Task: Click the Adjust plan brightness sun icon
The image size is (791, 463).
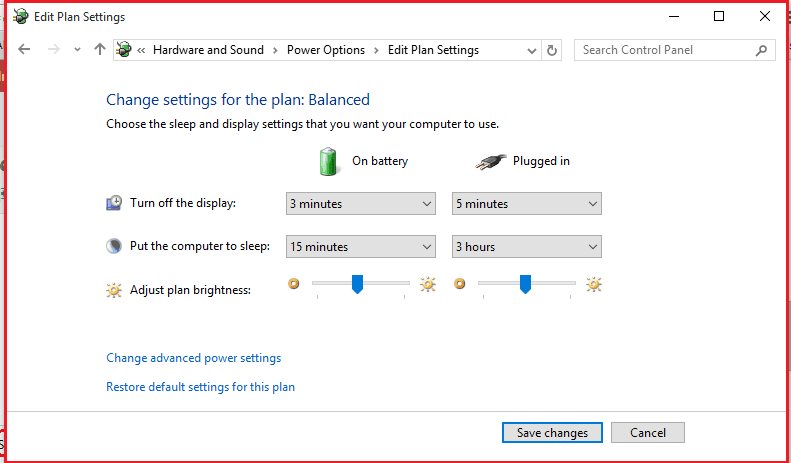Action: coord(114,290)
